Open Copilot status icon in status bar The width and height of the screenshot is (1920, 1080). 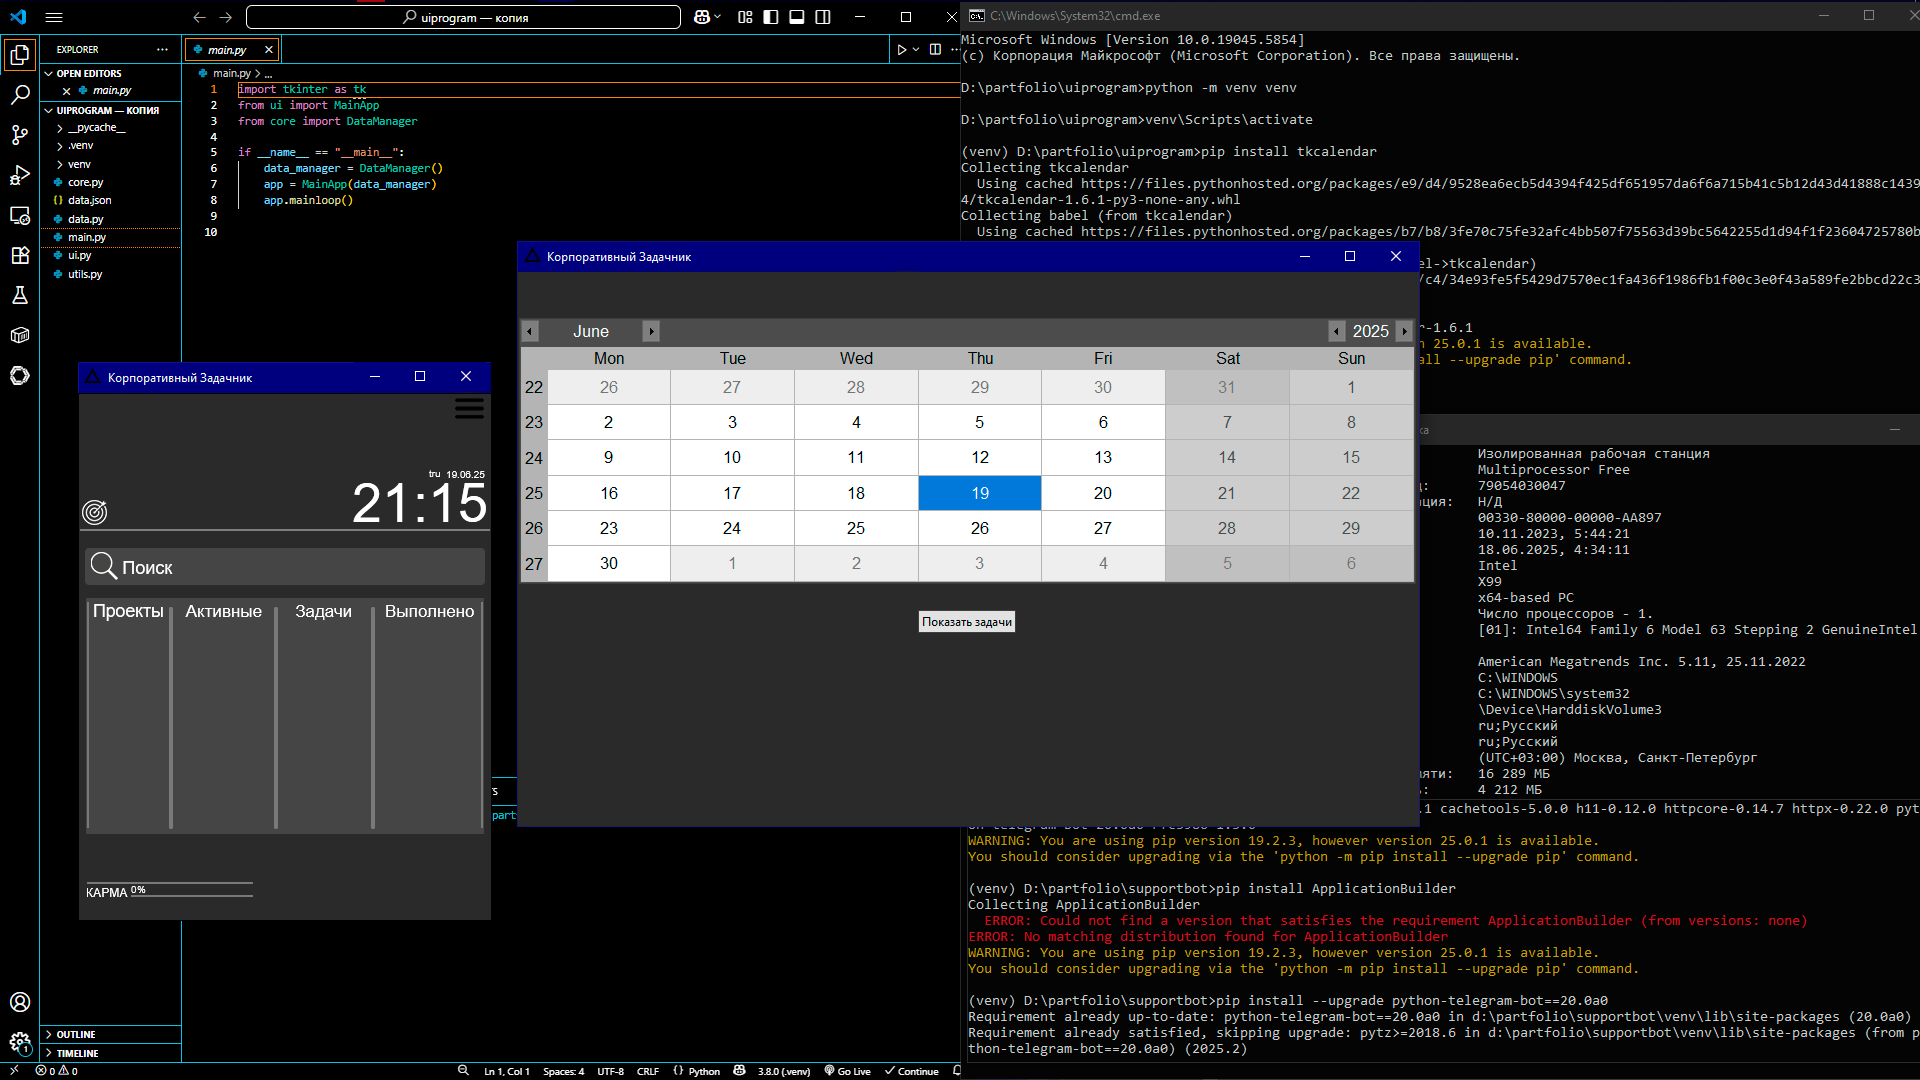(739, 1070)
